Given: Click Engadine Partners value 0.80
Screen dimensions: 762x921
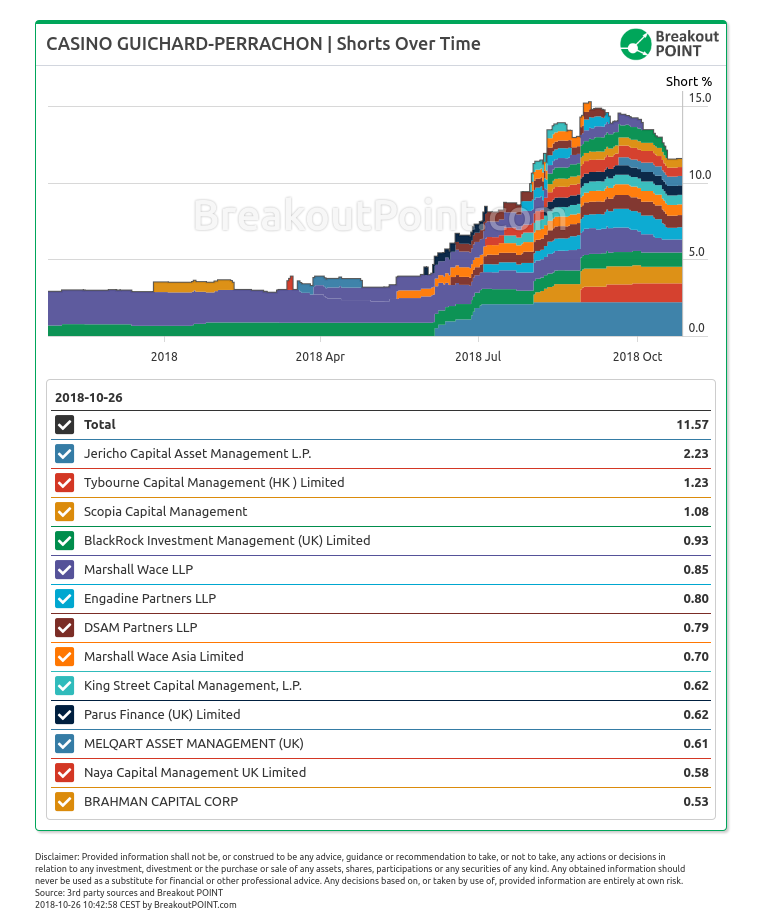Looking at the screenshot, I should click(x=696, y=599).
